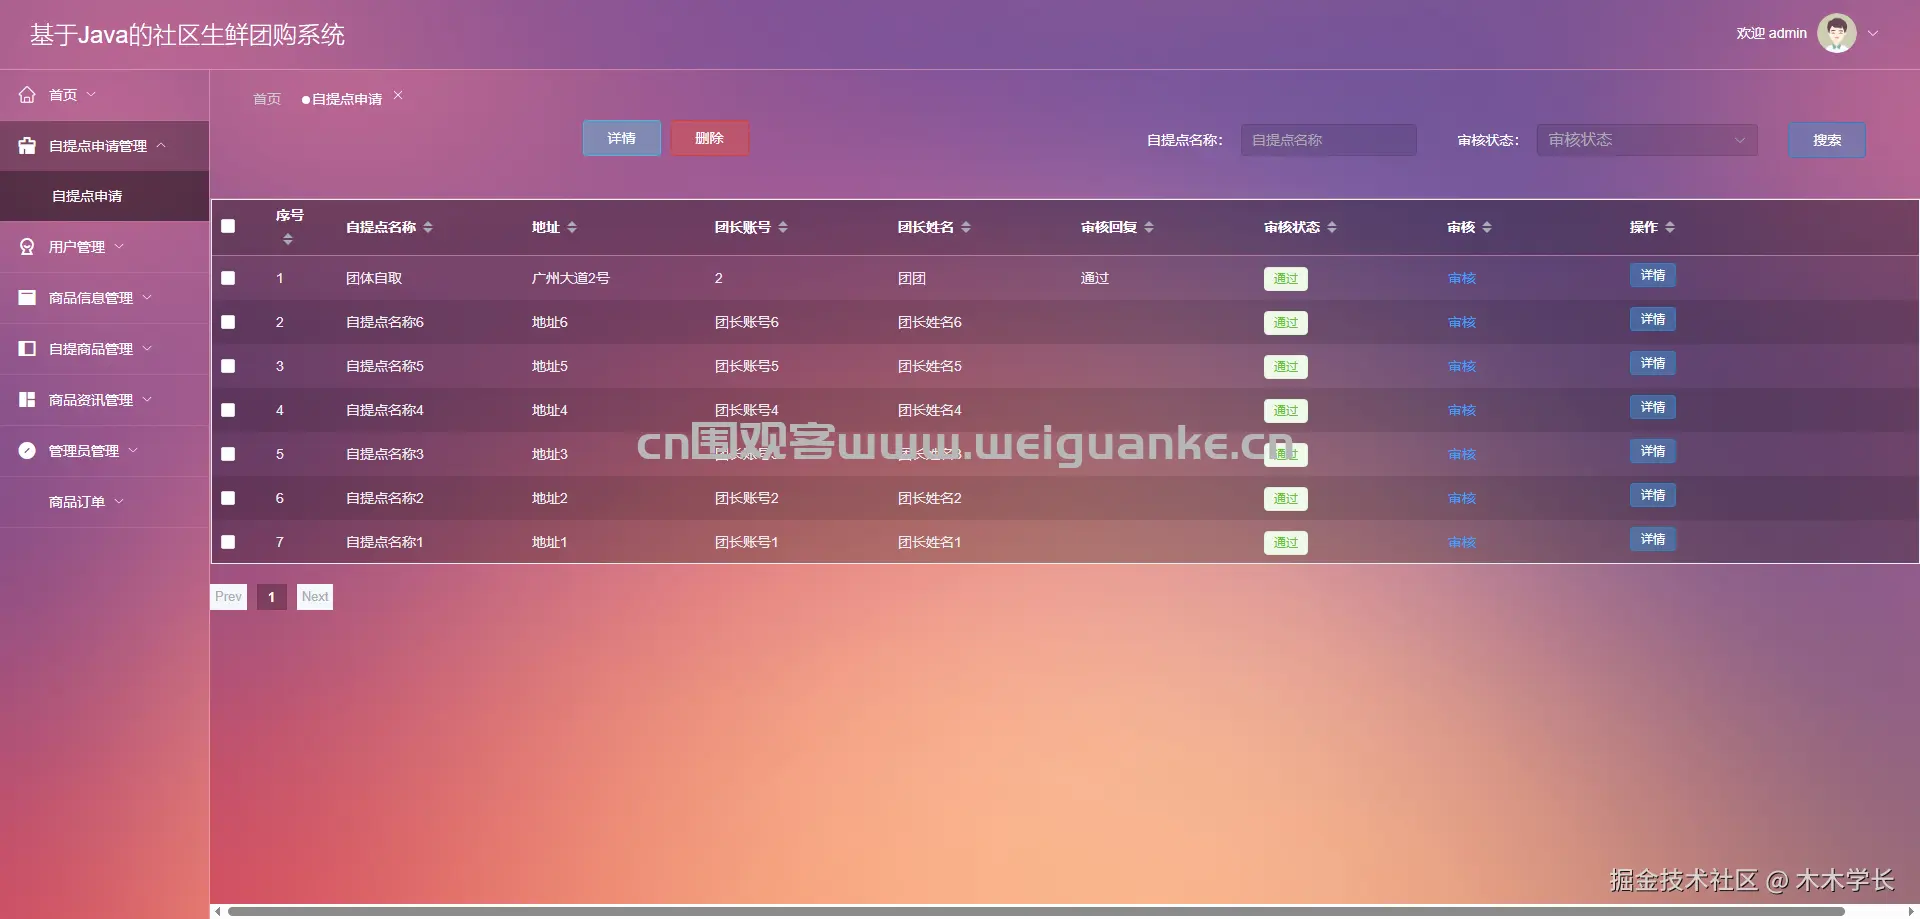Click the 商品资讯管理 sidebar icon

pyautogui.click(x=27, y=400)
